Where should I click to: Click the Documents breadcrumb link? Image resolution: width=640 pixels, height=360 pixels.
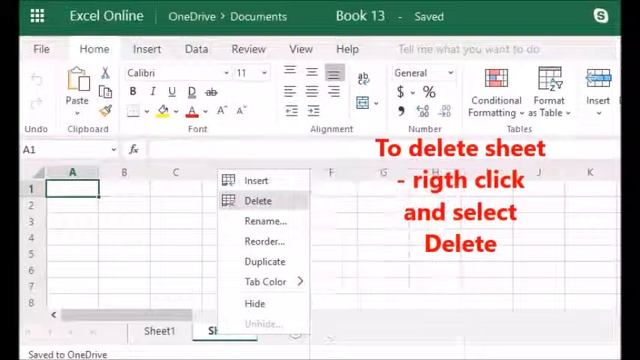coord(258,17)
